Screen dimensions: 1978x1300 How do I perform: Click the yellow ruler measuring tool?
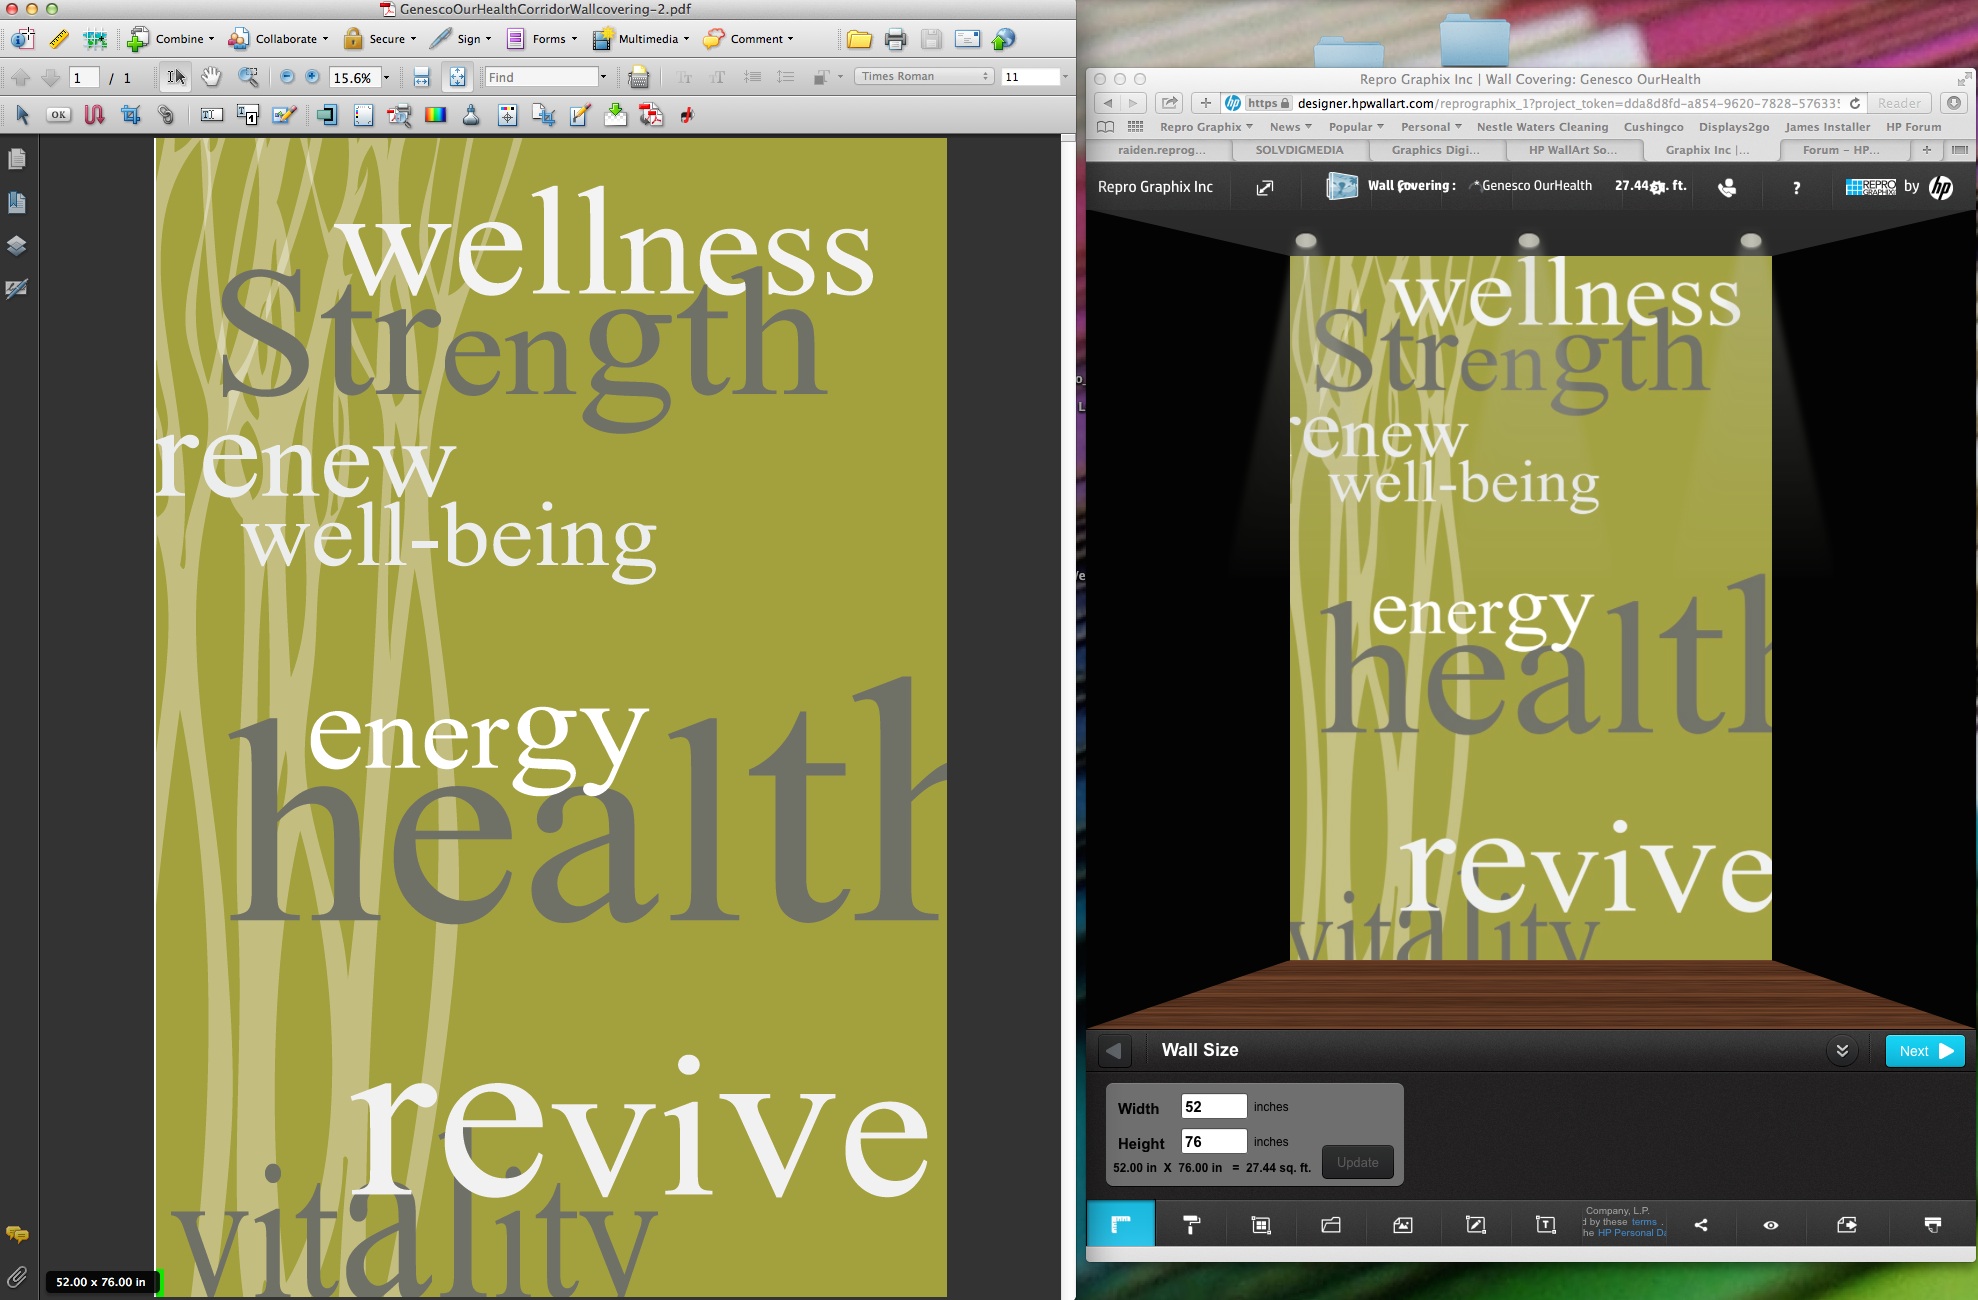pyautogui.click(x=59, y=39)
